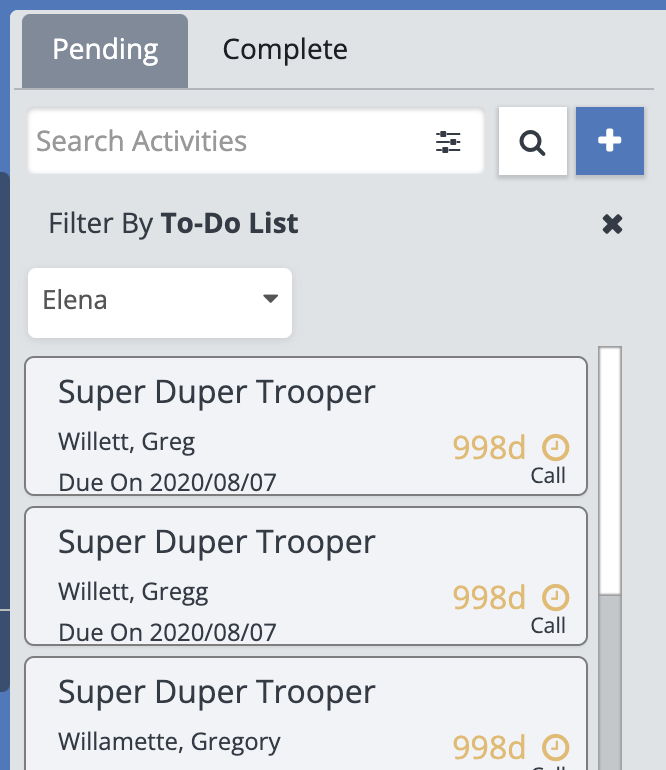Open the search filter sliders icon
666x770 pixels.
[448, 142]
